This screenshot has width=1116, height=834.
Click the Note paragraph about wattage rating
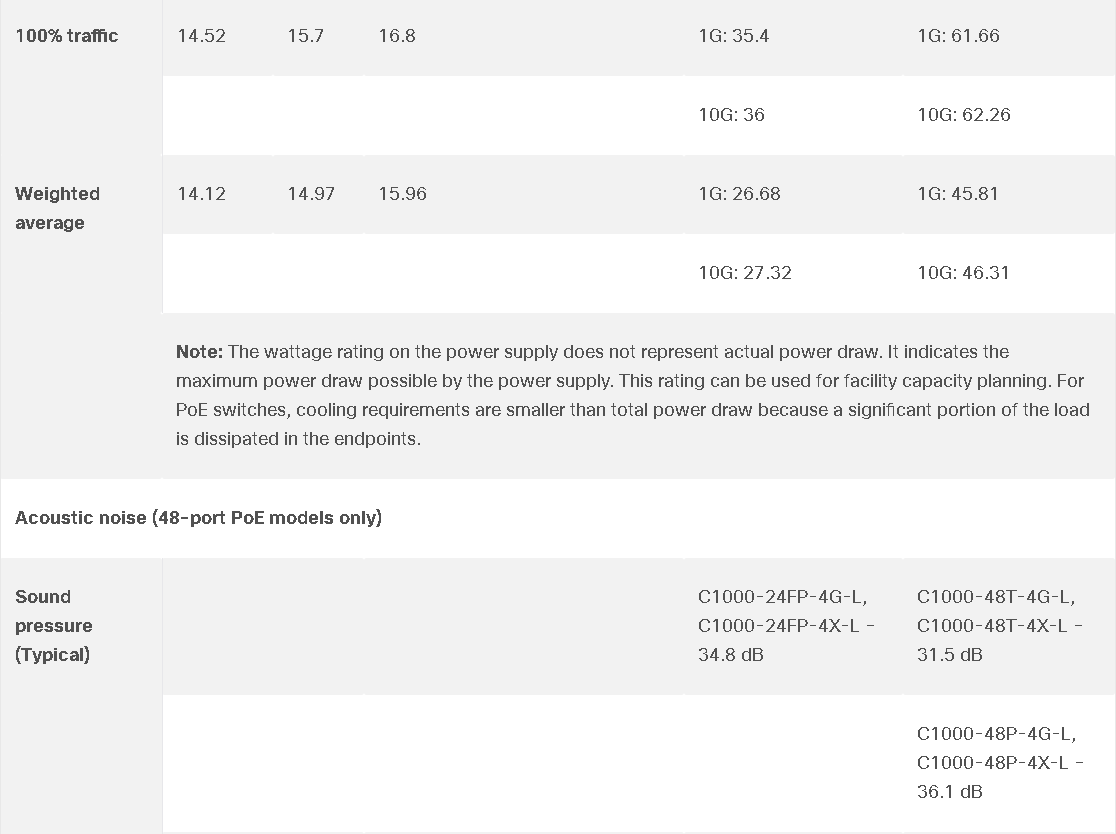click(x=633, y=395)
